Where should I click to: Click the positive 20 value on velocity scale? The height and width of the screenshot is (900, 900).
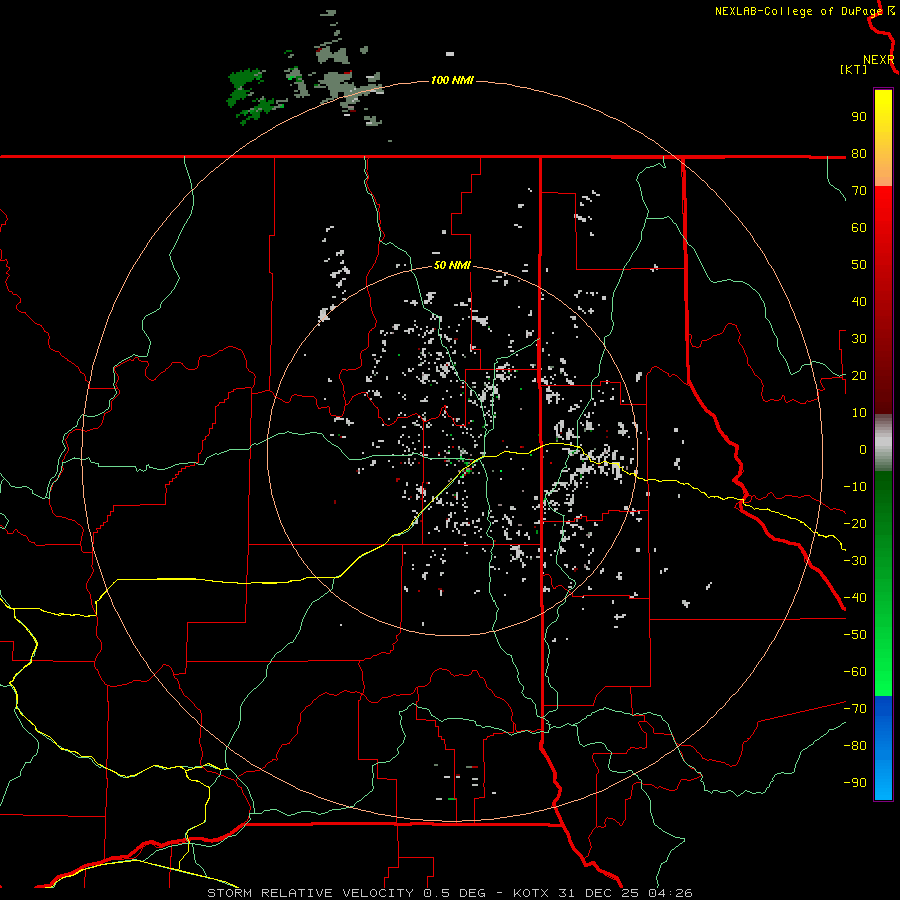859,376
